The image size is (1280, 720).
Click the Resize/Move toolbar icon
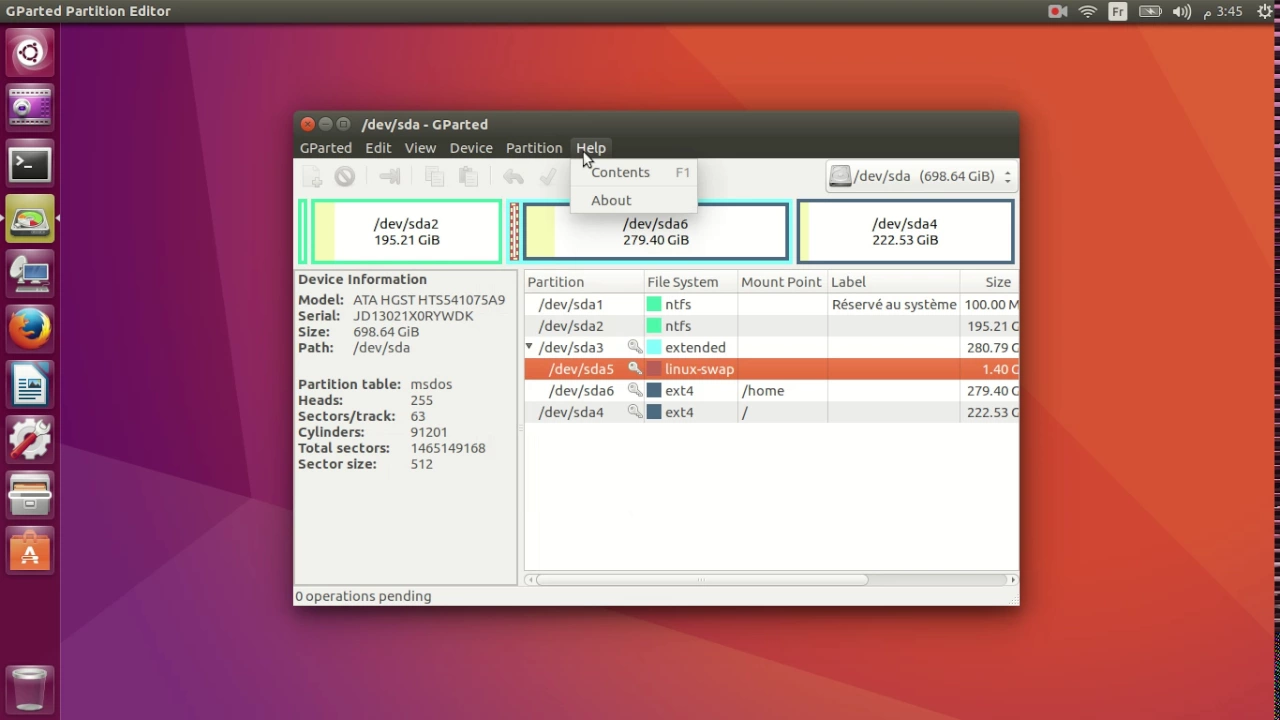pos(390,177)
